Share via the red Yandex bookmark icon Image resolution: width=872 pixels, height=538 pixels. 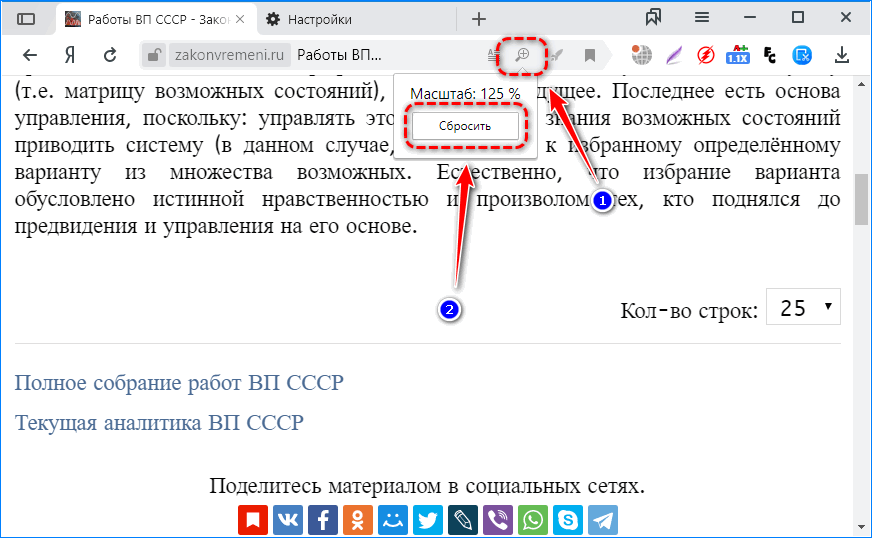pos(253,520)
